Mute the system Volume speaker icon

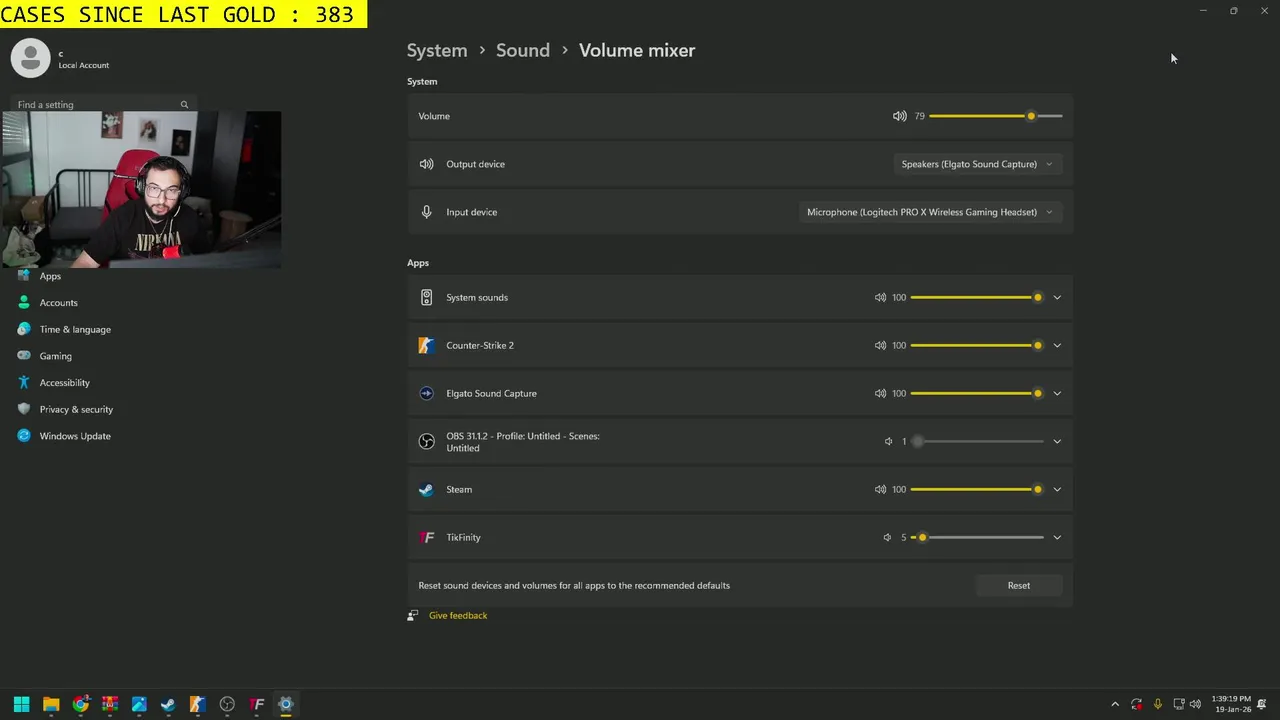899,116
